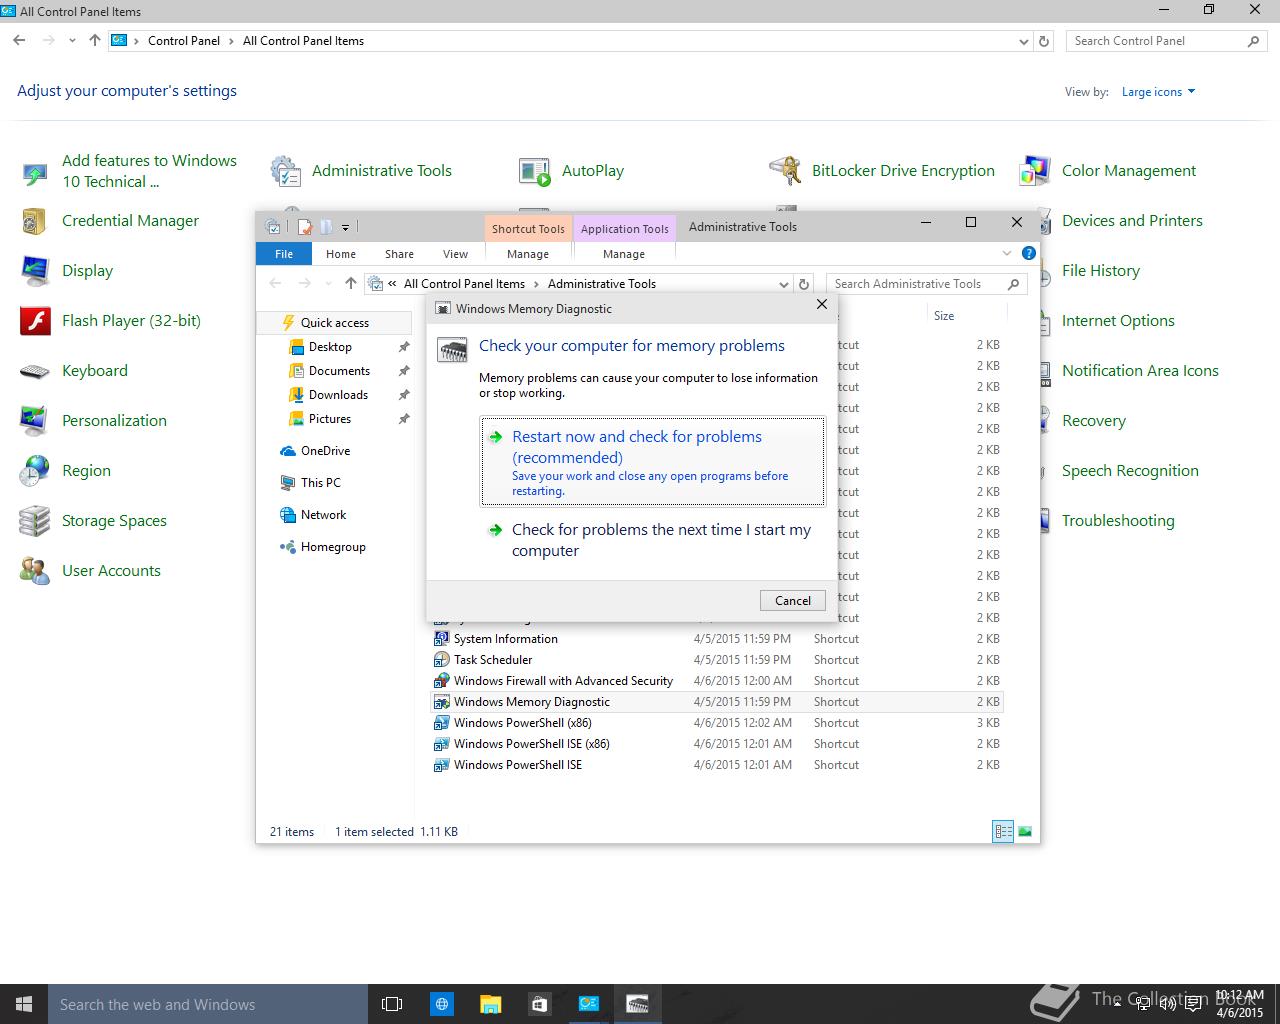
Task: Expand the Explorer ribbon chevron
Action: click(1007, 253)
